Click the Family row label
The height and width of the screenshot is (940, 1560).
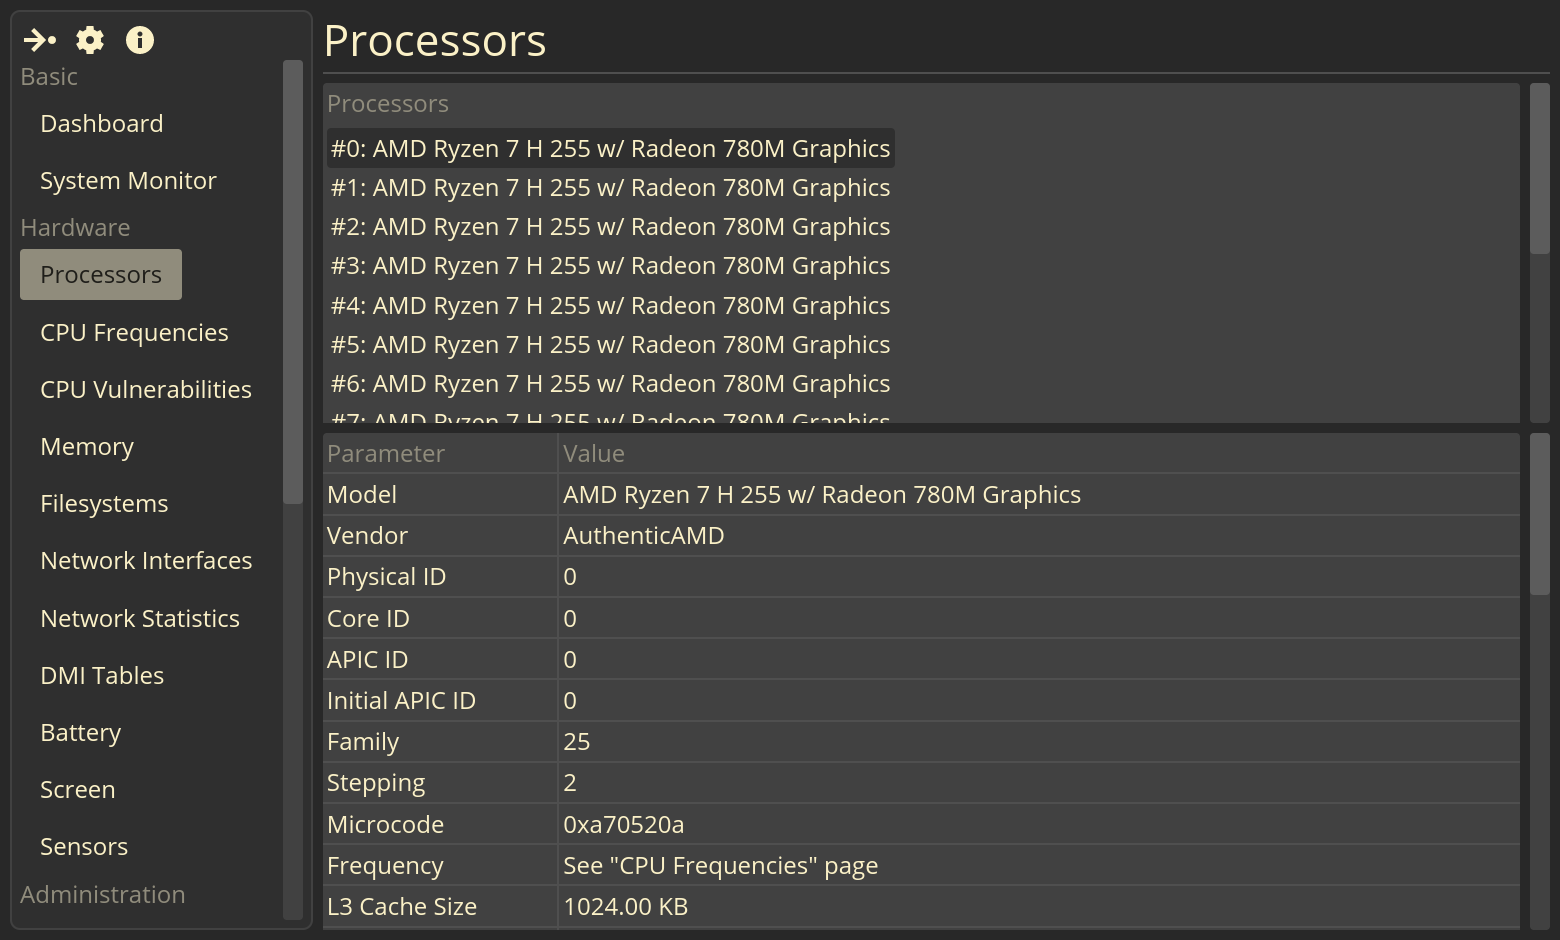(363, 742)
